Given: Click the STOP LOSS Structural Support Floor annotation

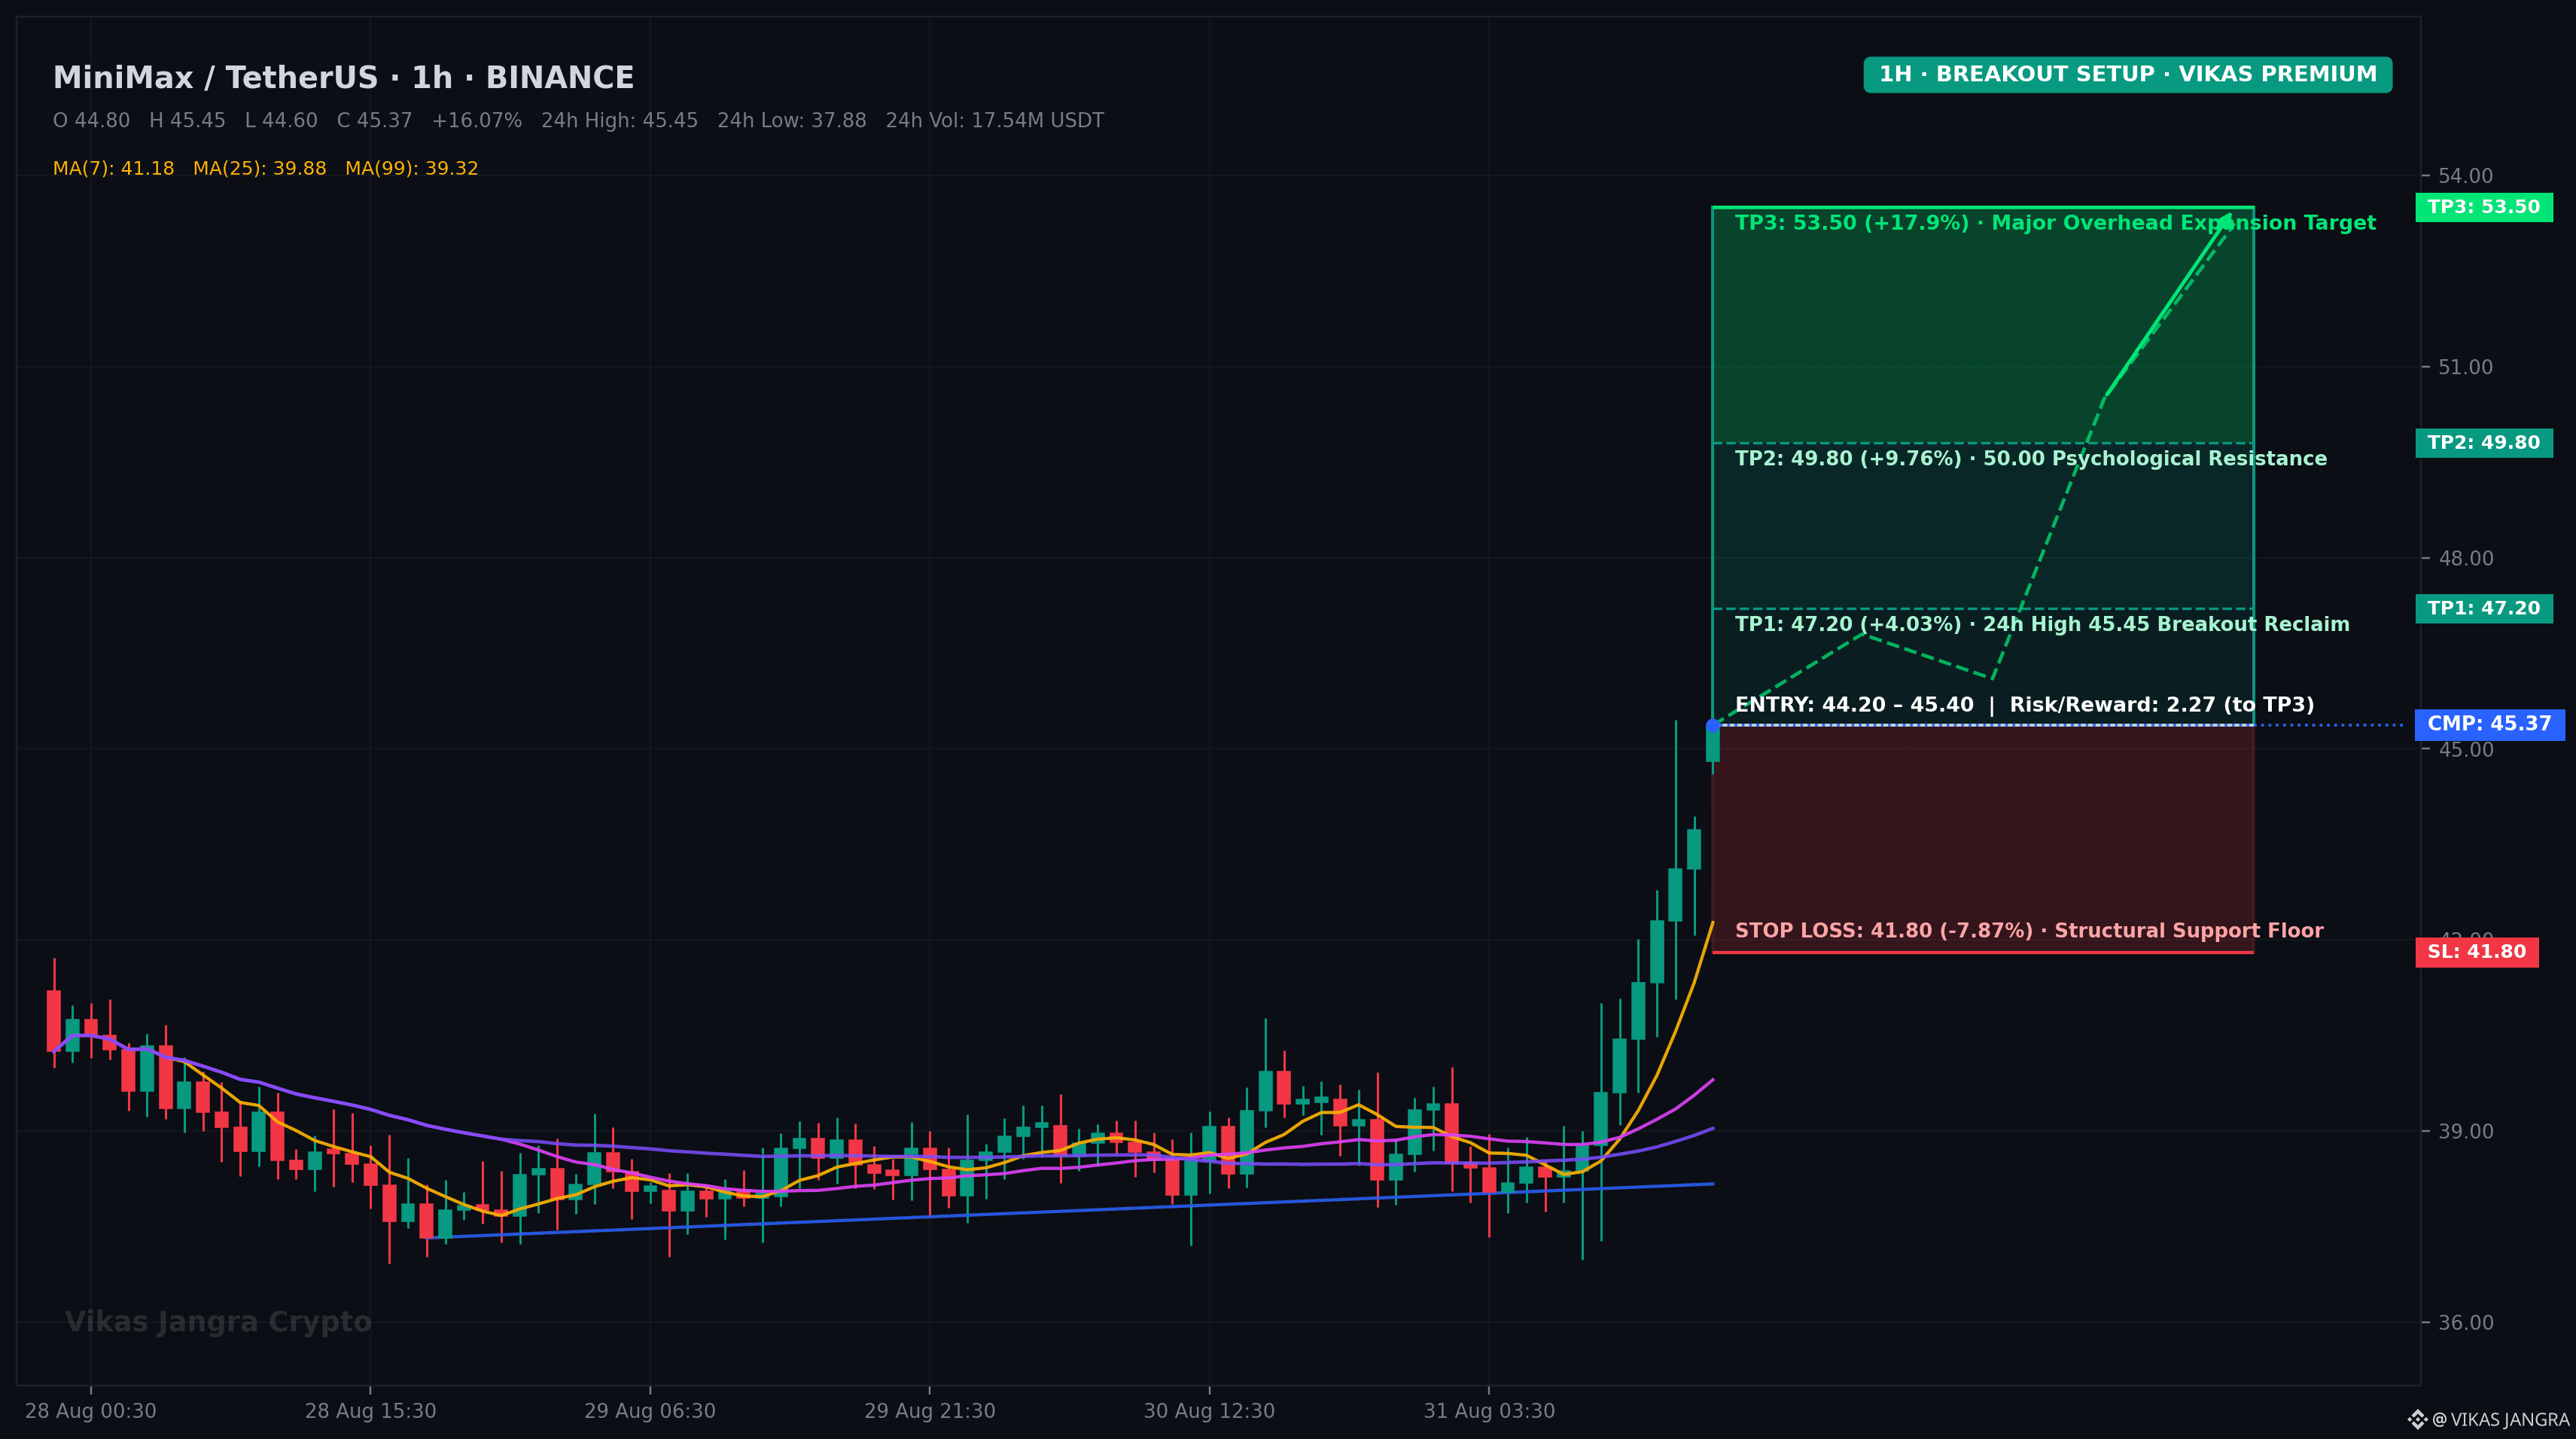Looking at the screenshot, I should [x=2029, y=931].
